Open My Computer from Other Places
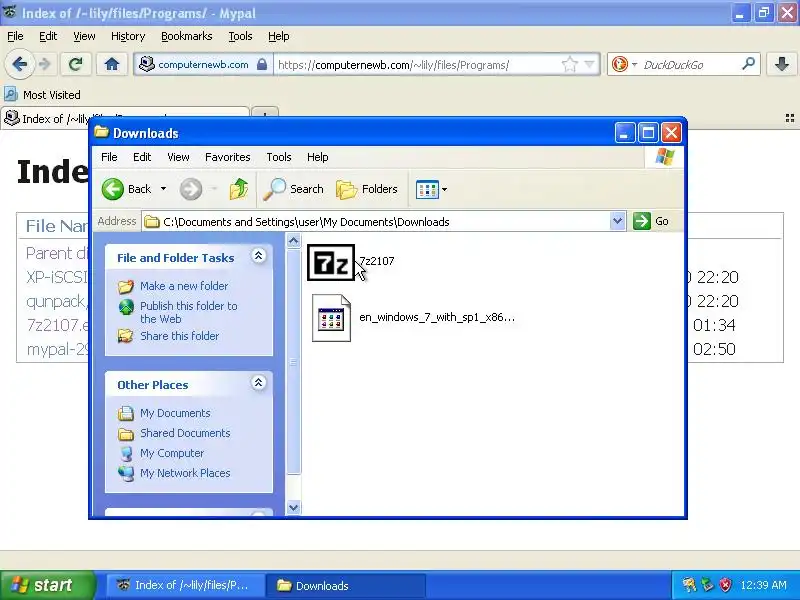The height and width of the screenshot is (600, 800). point(172,453)
